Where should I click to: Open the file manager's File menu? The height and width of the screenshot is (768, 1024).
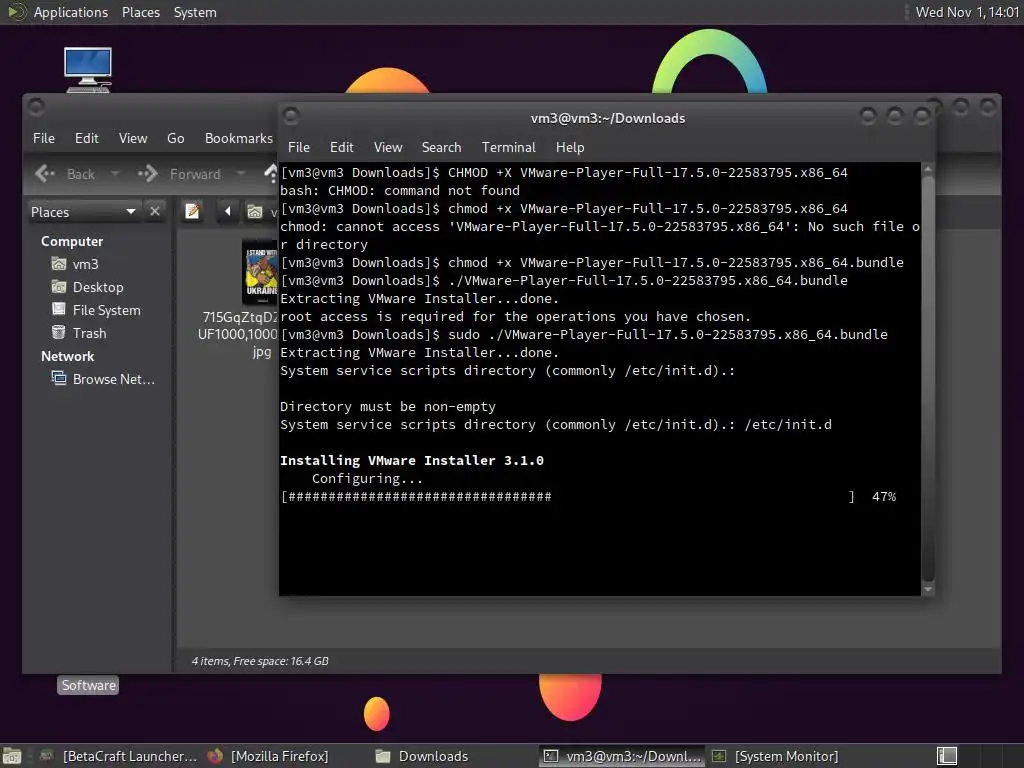pyautogui.click(x=44, y=138)
